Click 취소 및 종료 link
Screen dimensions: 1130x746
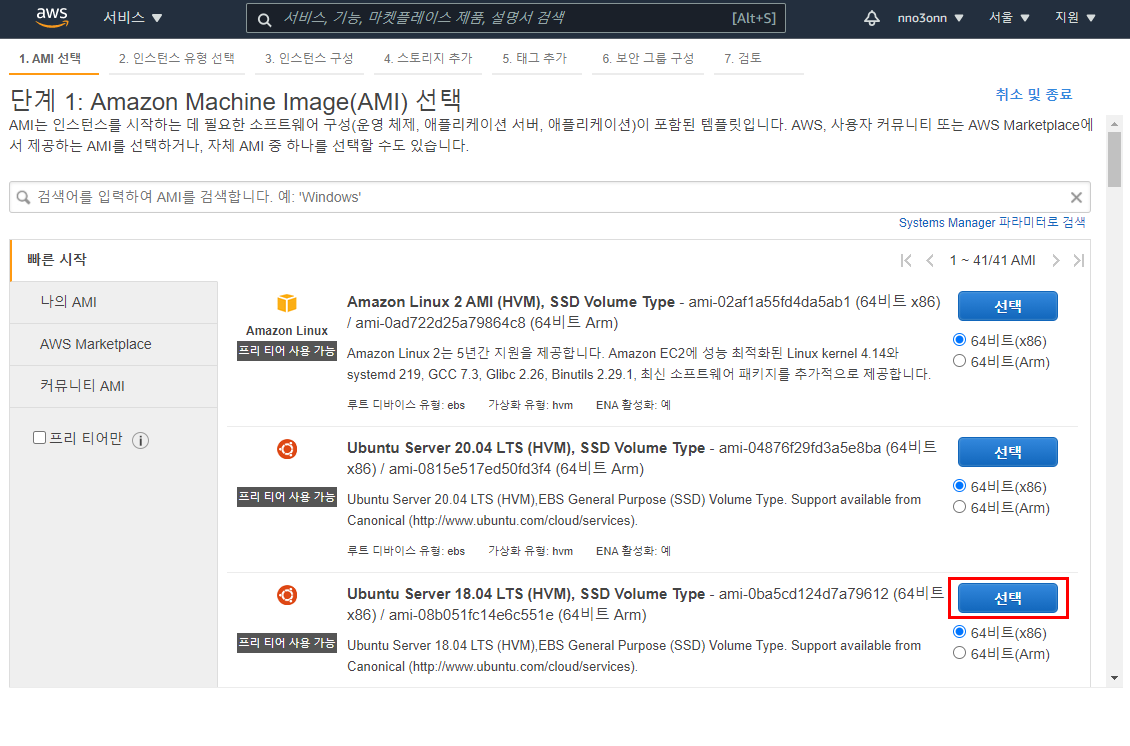click(1033, 94)
